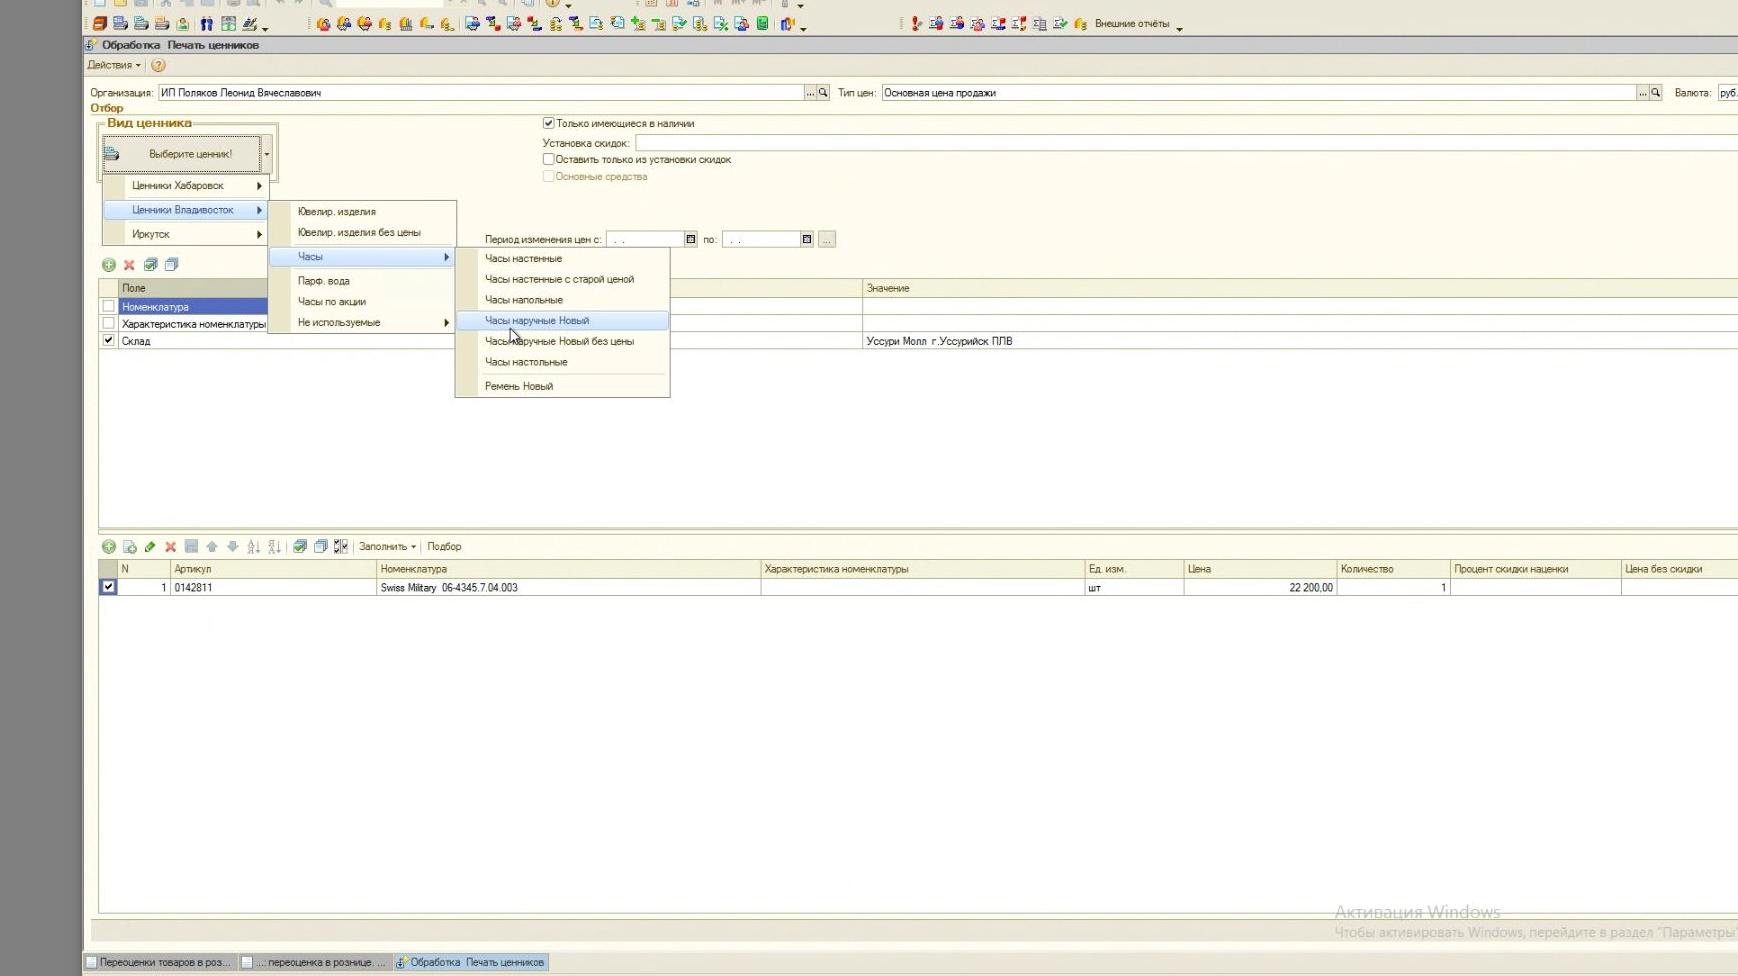Image resolution: width=1738 pixels, height=976 pixels.
Task: Select Часы настенные с старой ценой
Action: [563, 279]
